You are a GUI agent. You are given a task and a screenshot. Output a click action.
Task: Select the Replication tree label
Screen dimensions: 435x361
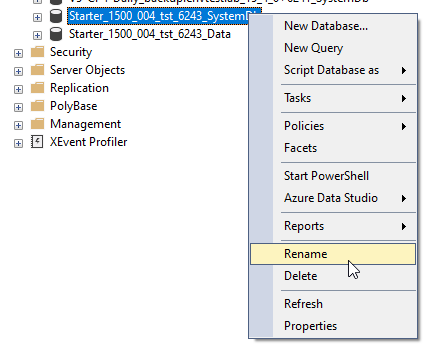[79, 88]
